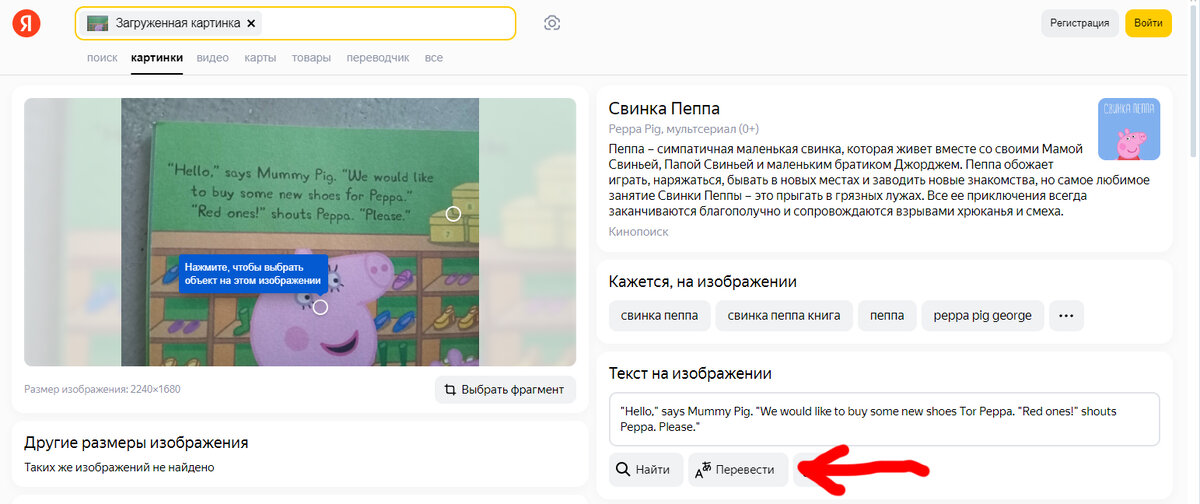Click the Выбрать фрагмент button

tap(505, 389)
